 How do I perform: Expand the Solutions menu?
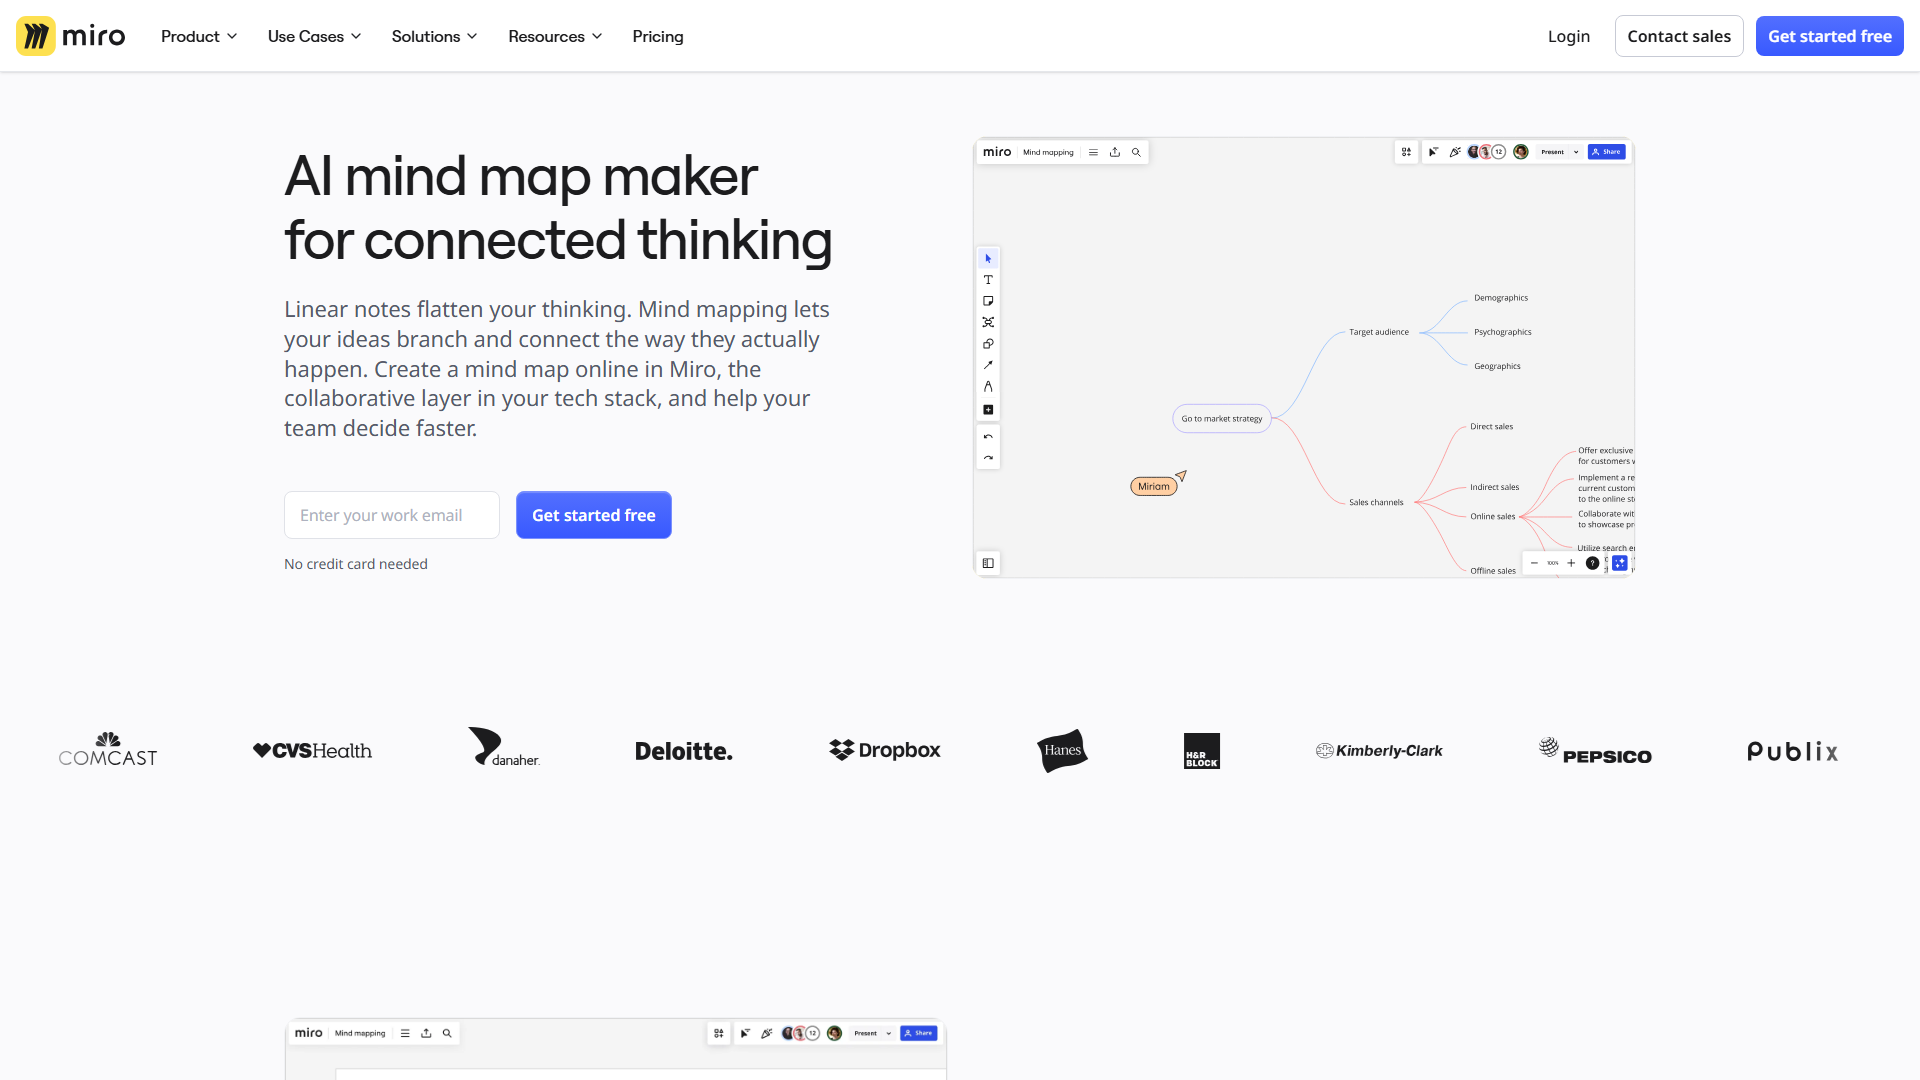pos(434,36)
